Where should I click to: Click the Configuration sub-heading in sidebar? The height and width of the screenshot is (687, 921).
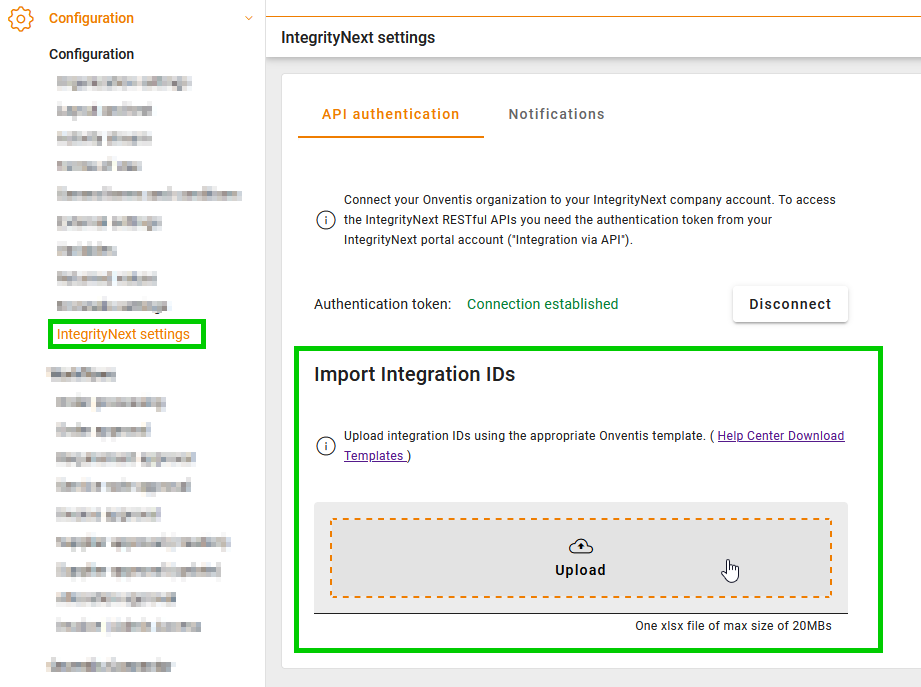(x=91, y=54)
